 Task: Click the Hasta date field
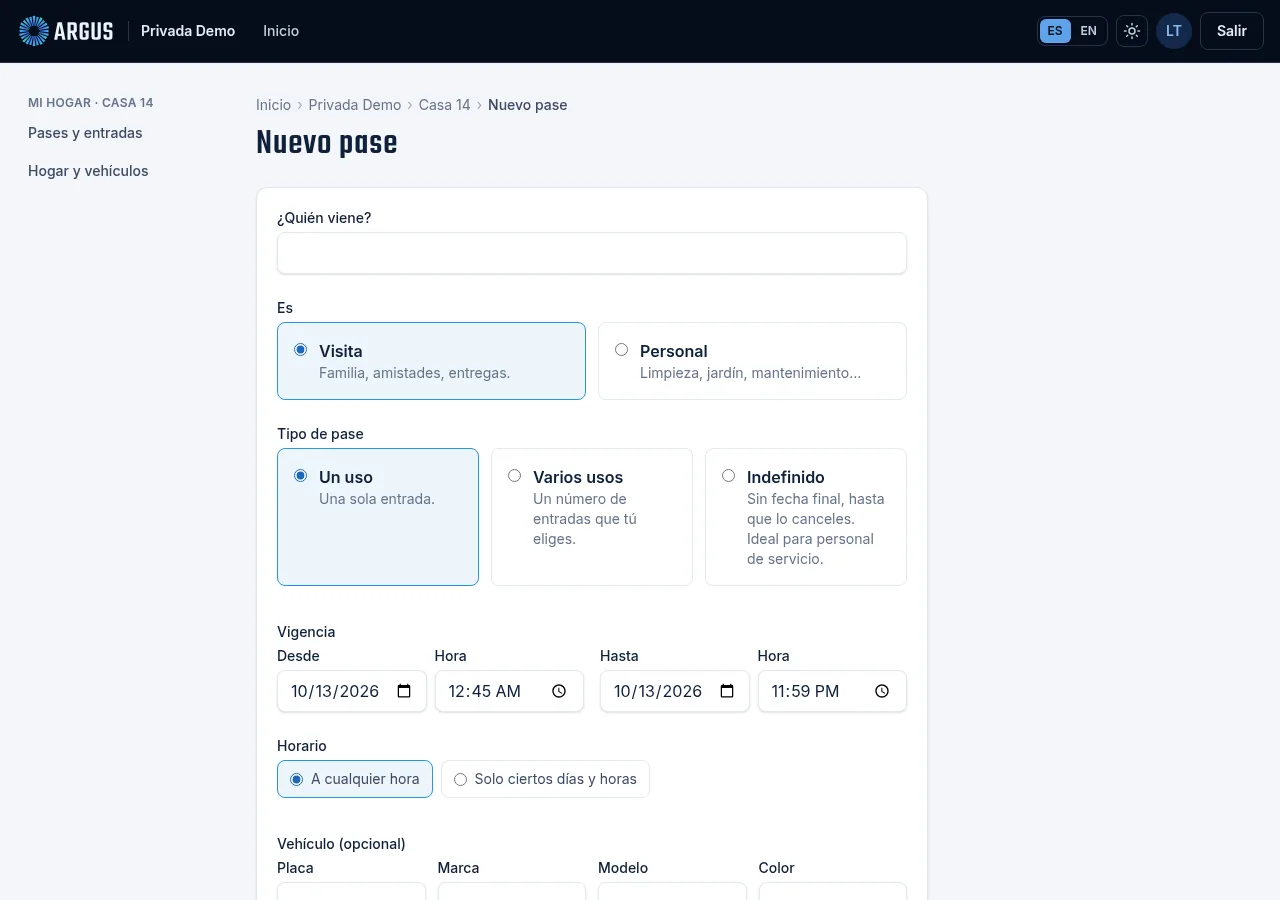675,691
